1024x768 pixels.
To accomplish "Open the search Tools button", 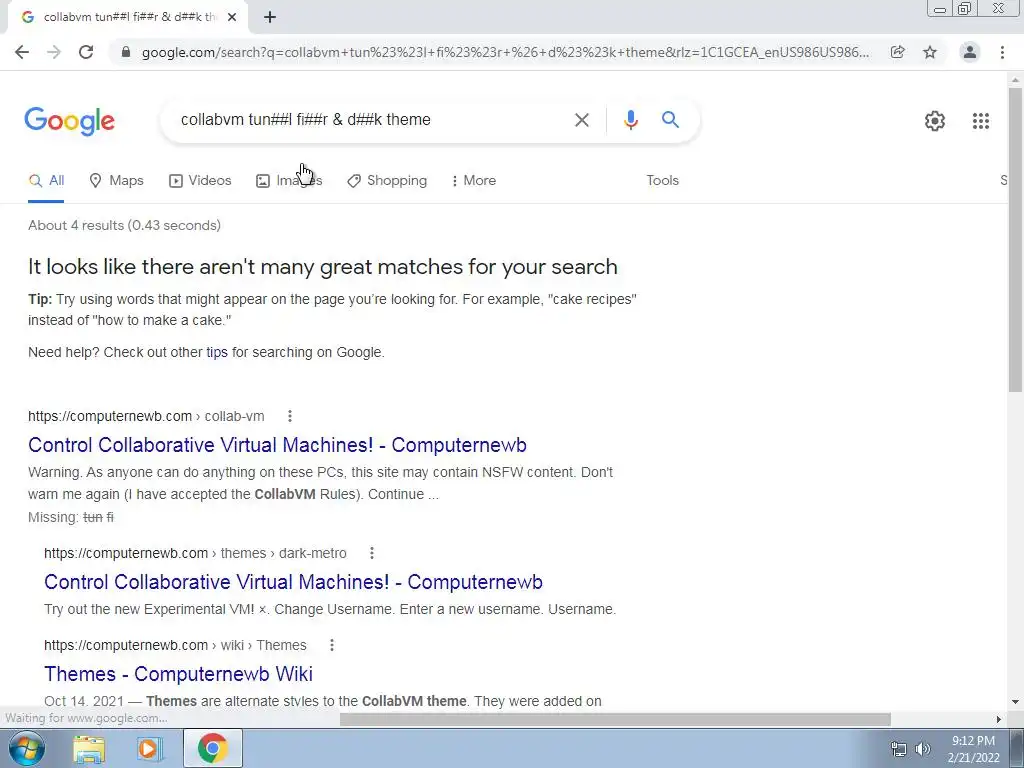I will click(662, 180).
